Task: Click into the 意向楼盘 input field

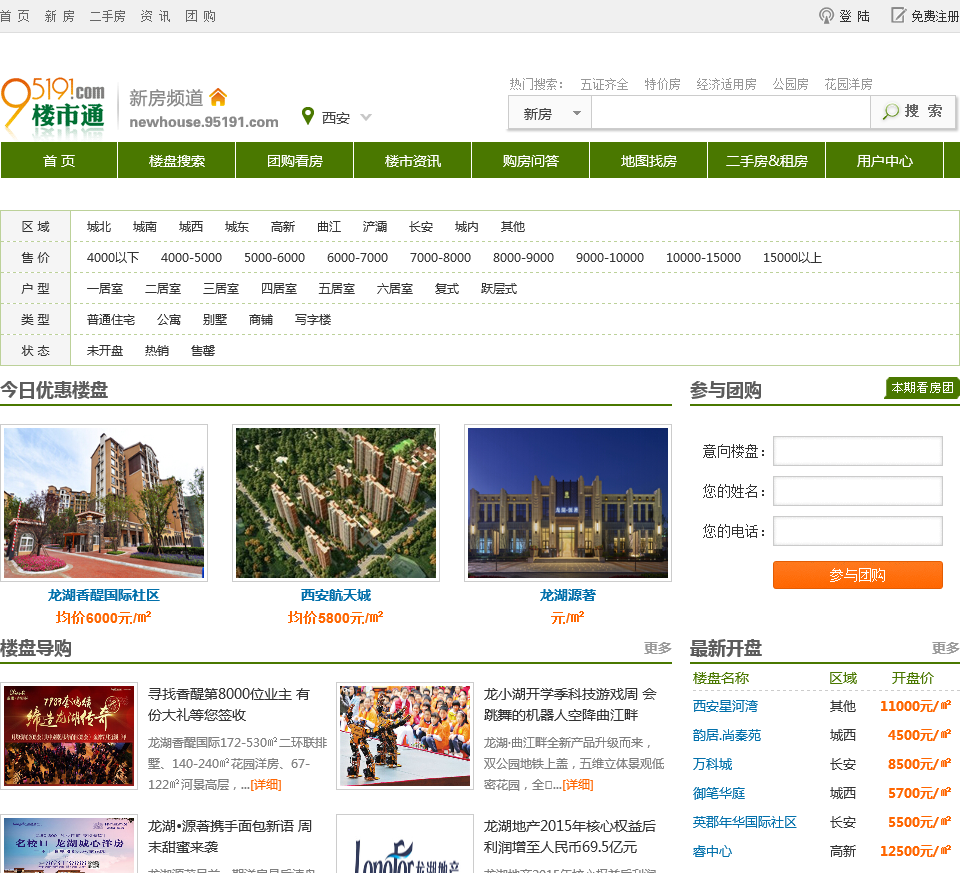Action: [x=857, y=451]
